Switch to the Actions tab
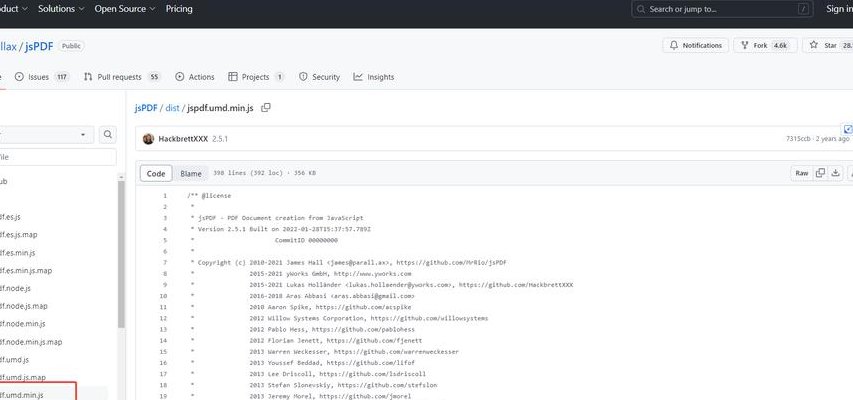853x400 pixels. [x=195, y=77]
